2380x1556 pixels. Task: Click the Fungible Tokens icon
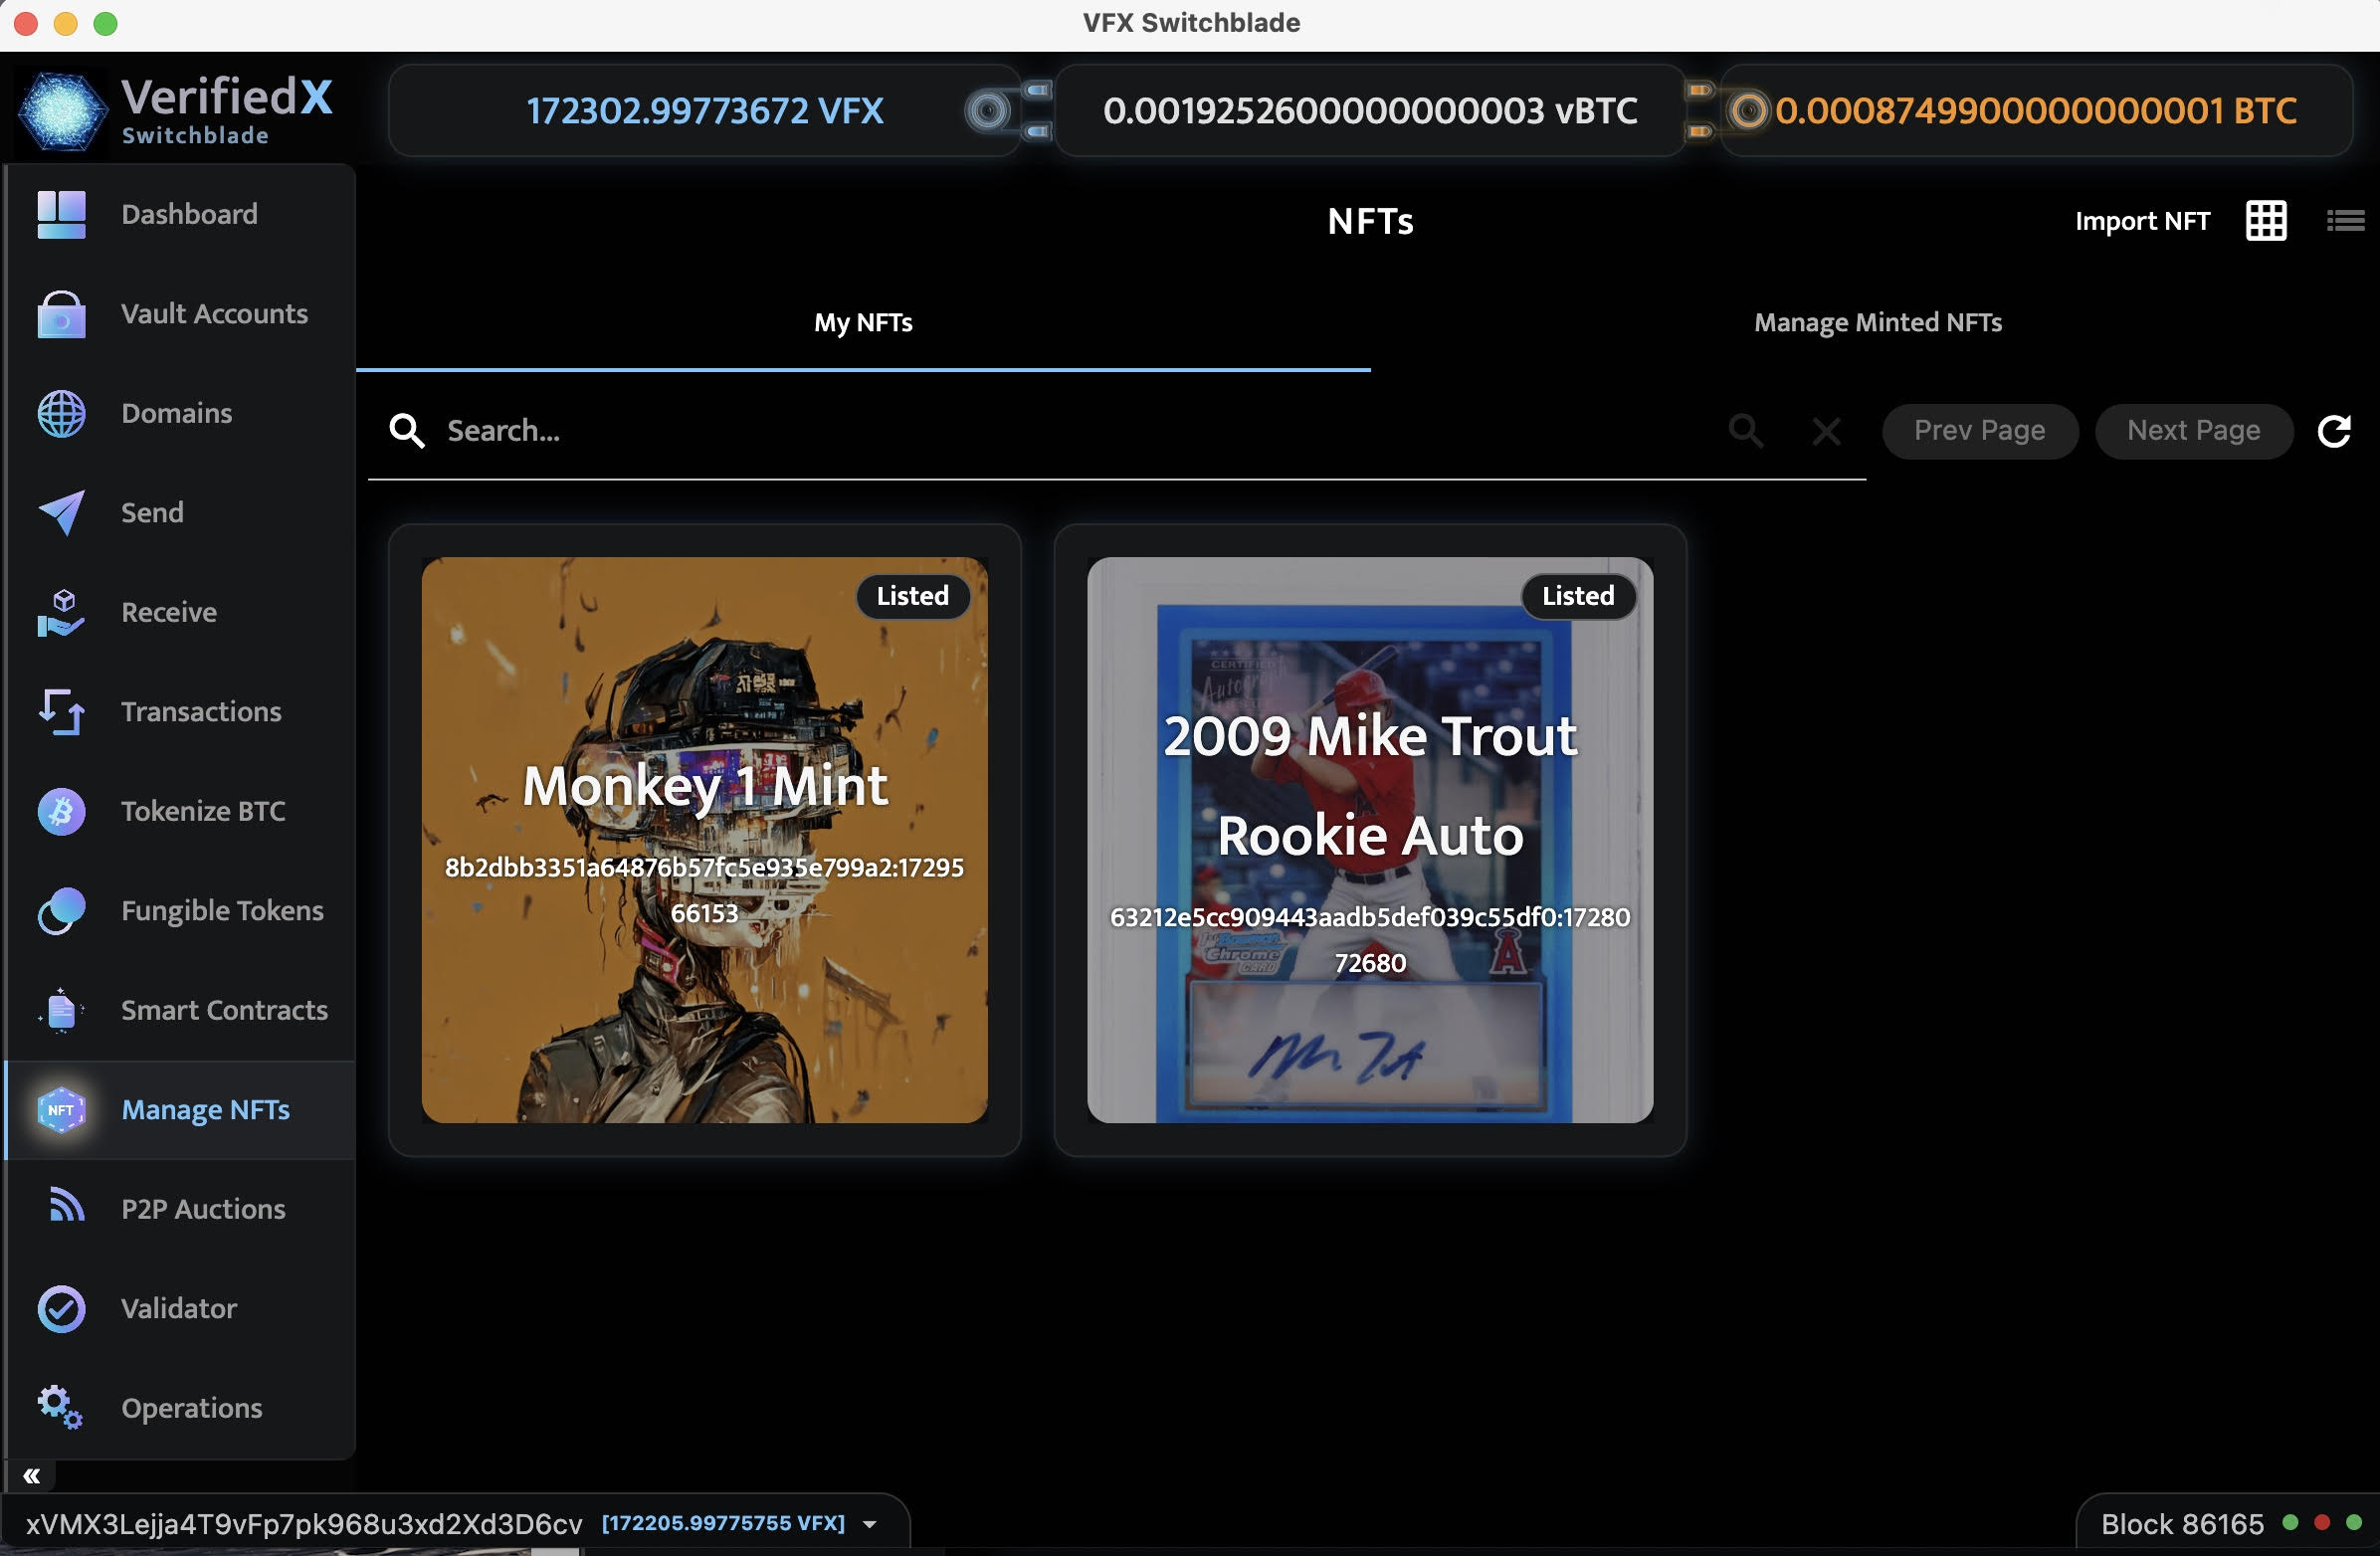click(x=61, y=911)
